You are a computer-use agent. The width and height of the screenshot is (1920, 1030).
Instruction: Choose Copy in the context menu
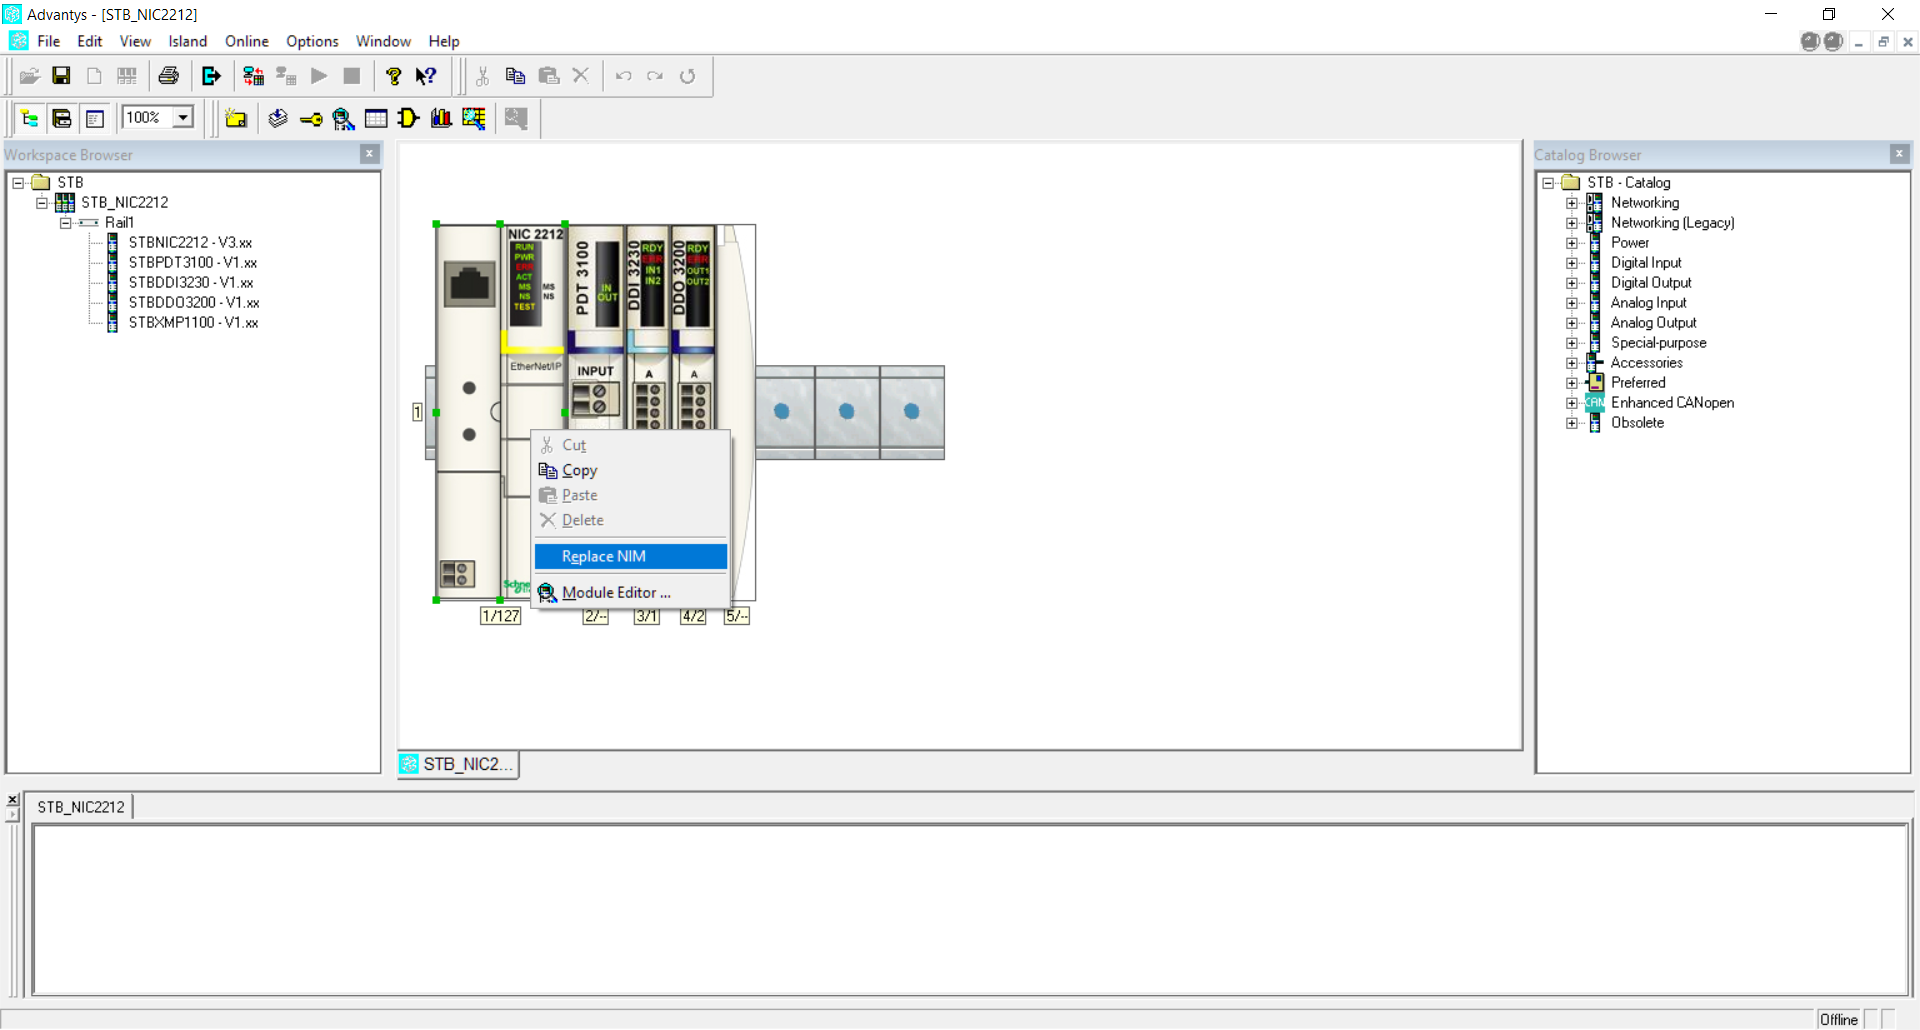(631, 470)
